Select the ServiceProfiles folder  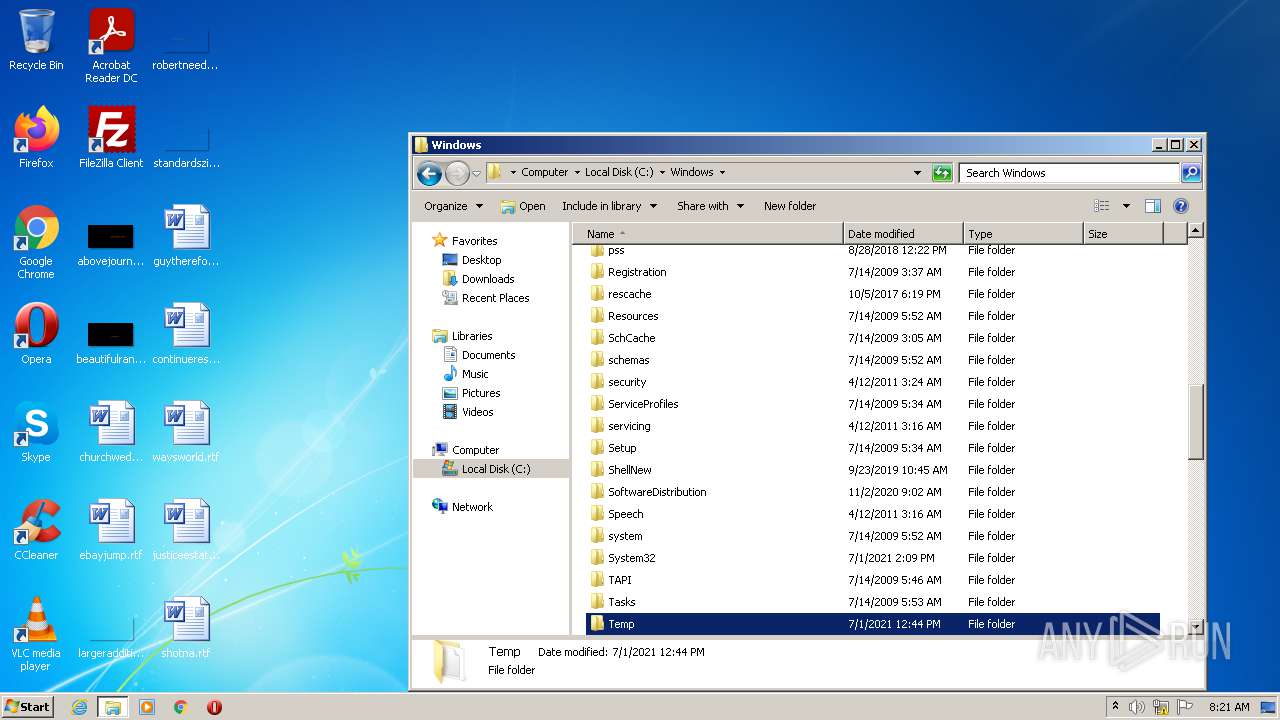643,404
